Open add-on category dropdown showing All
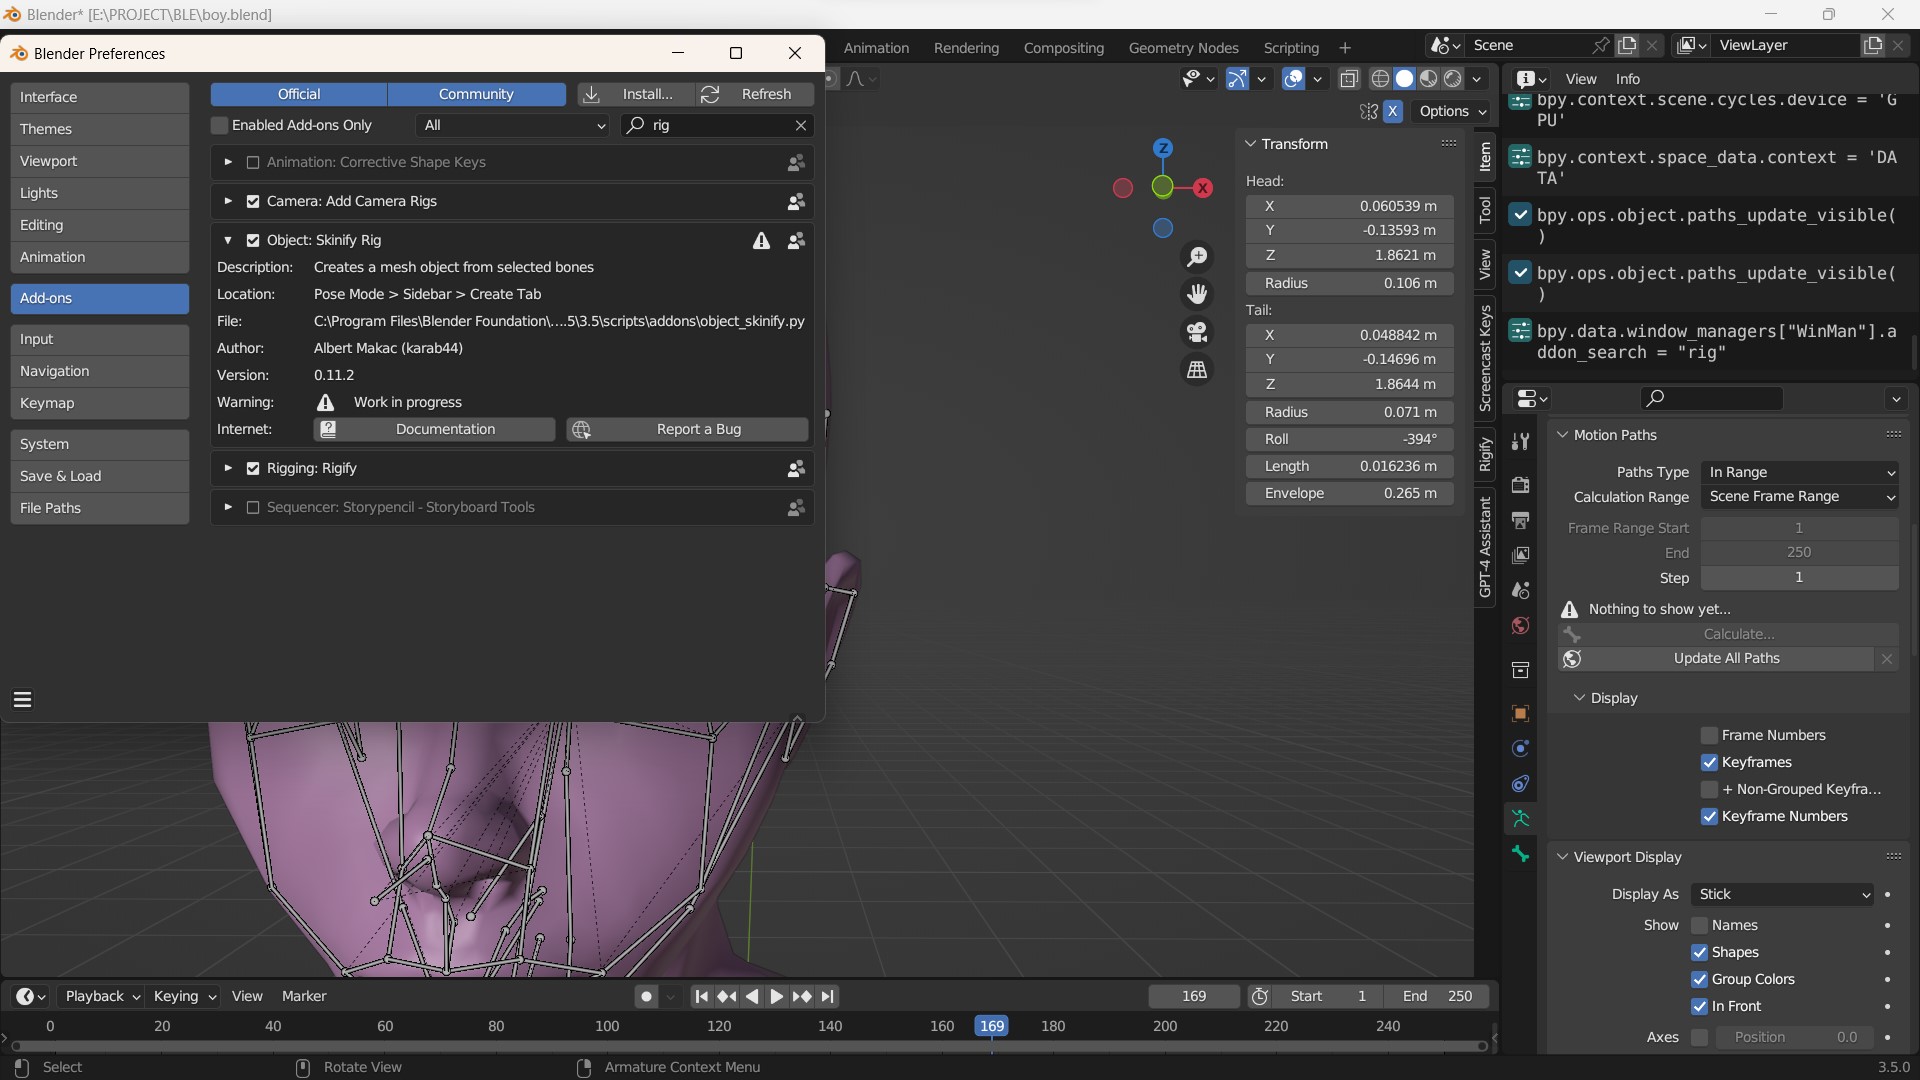Screen dimensions: 1920x1080 [x=513, y=126]
